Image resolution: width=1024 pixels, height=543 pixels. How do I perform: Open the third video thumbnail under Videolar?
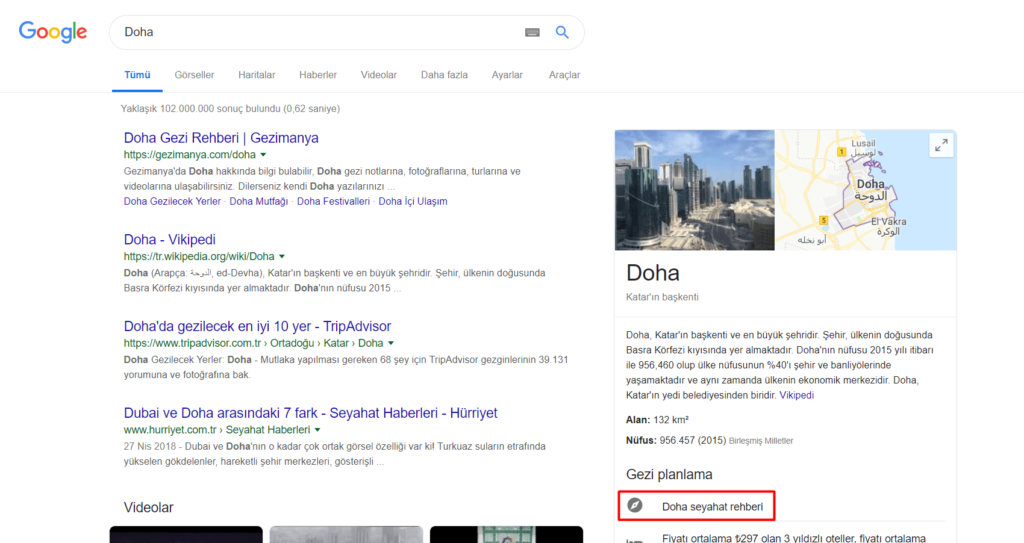(506, 535)
